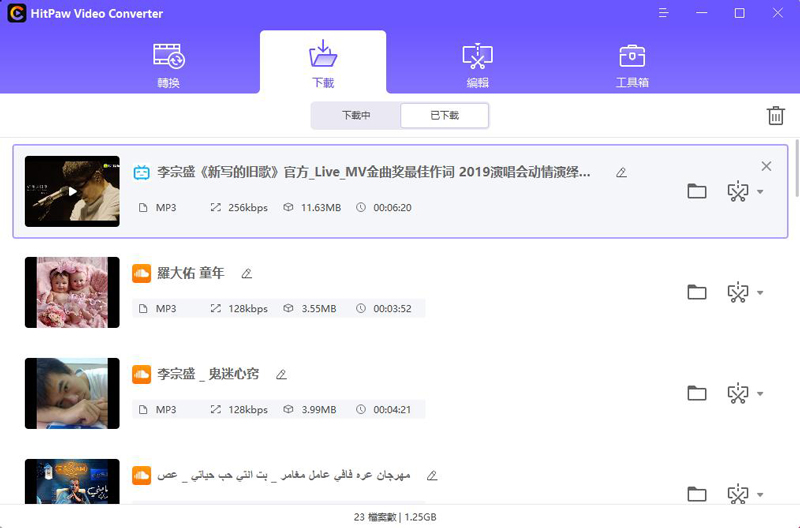Open the hamburger menu in title bar
This screenshot has height=528, width=800.
click(x=663, y=13)
